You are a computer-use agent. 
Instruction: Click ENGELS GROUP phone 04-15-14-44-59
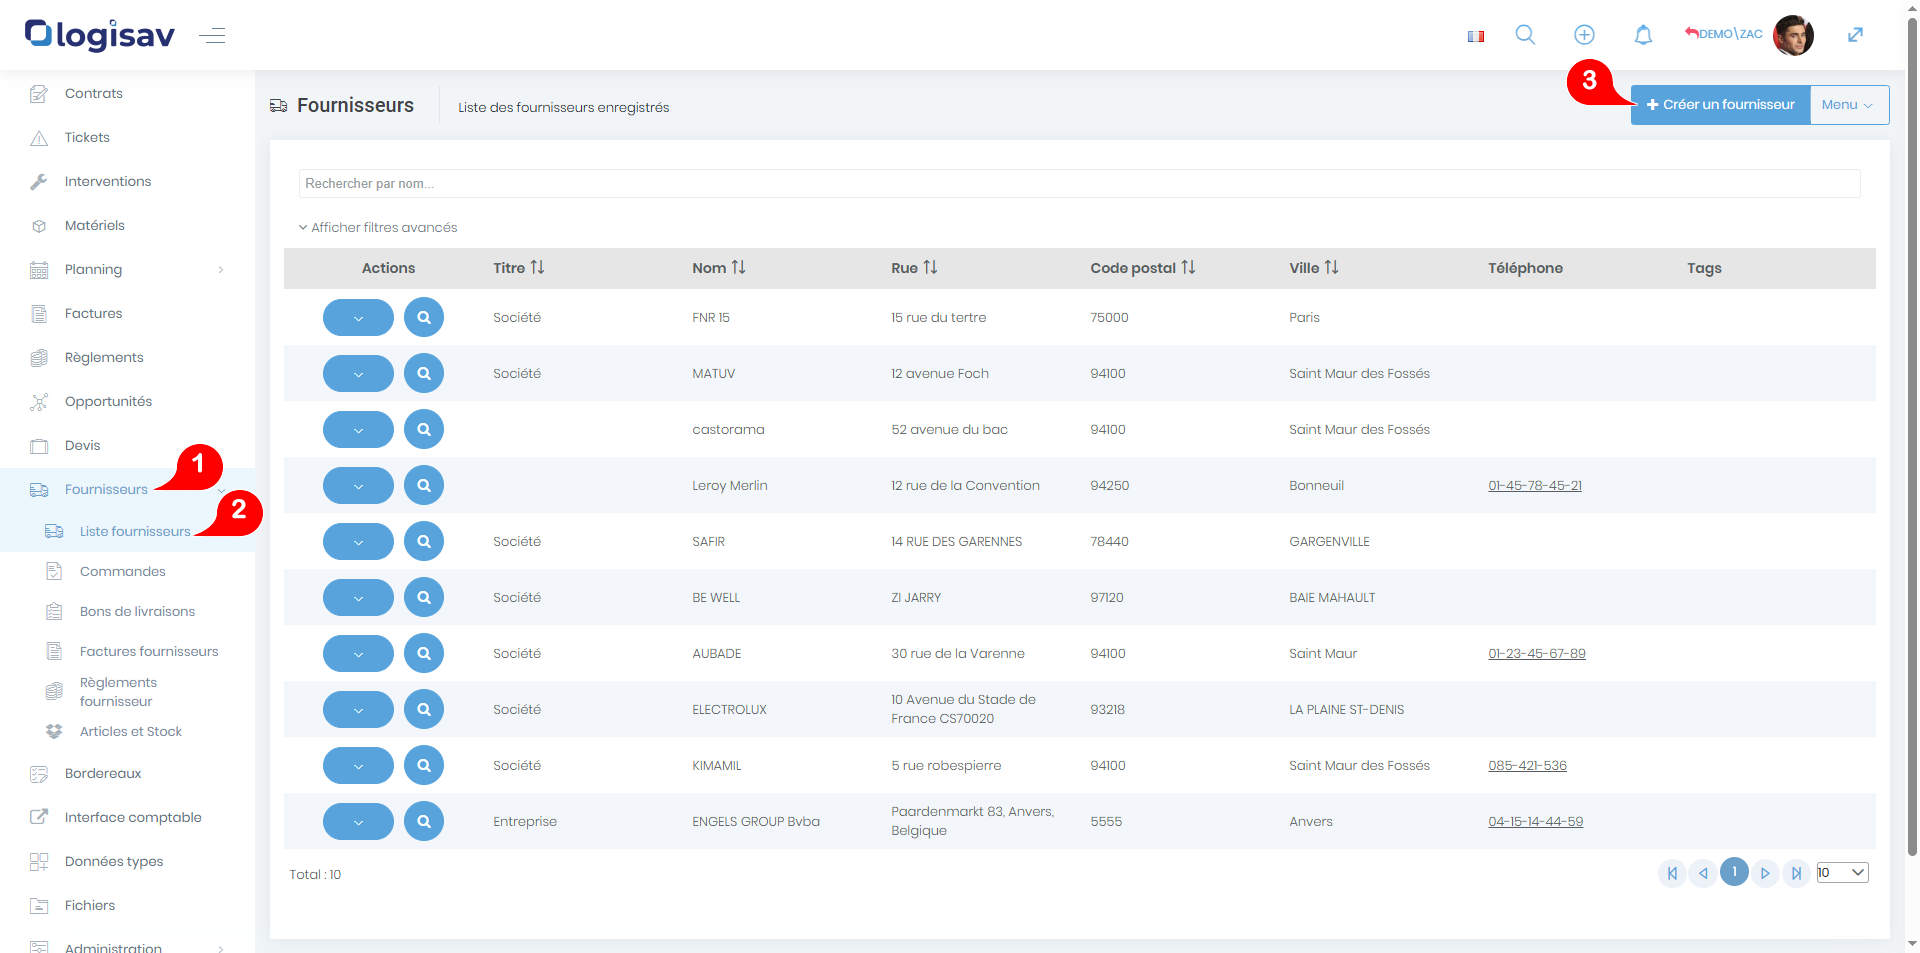coord(1536,822)
